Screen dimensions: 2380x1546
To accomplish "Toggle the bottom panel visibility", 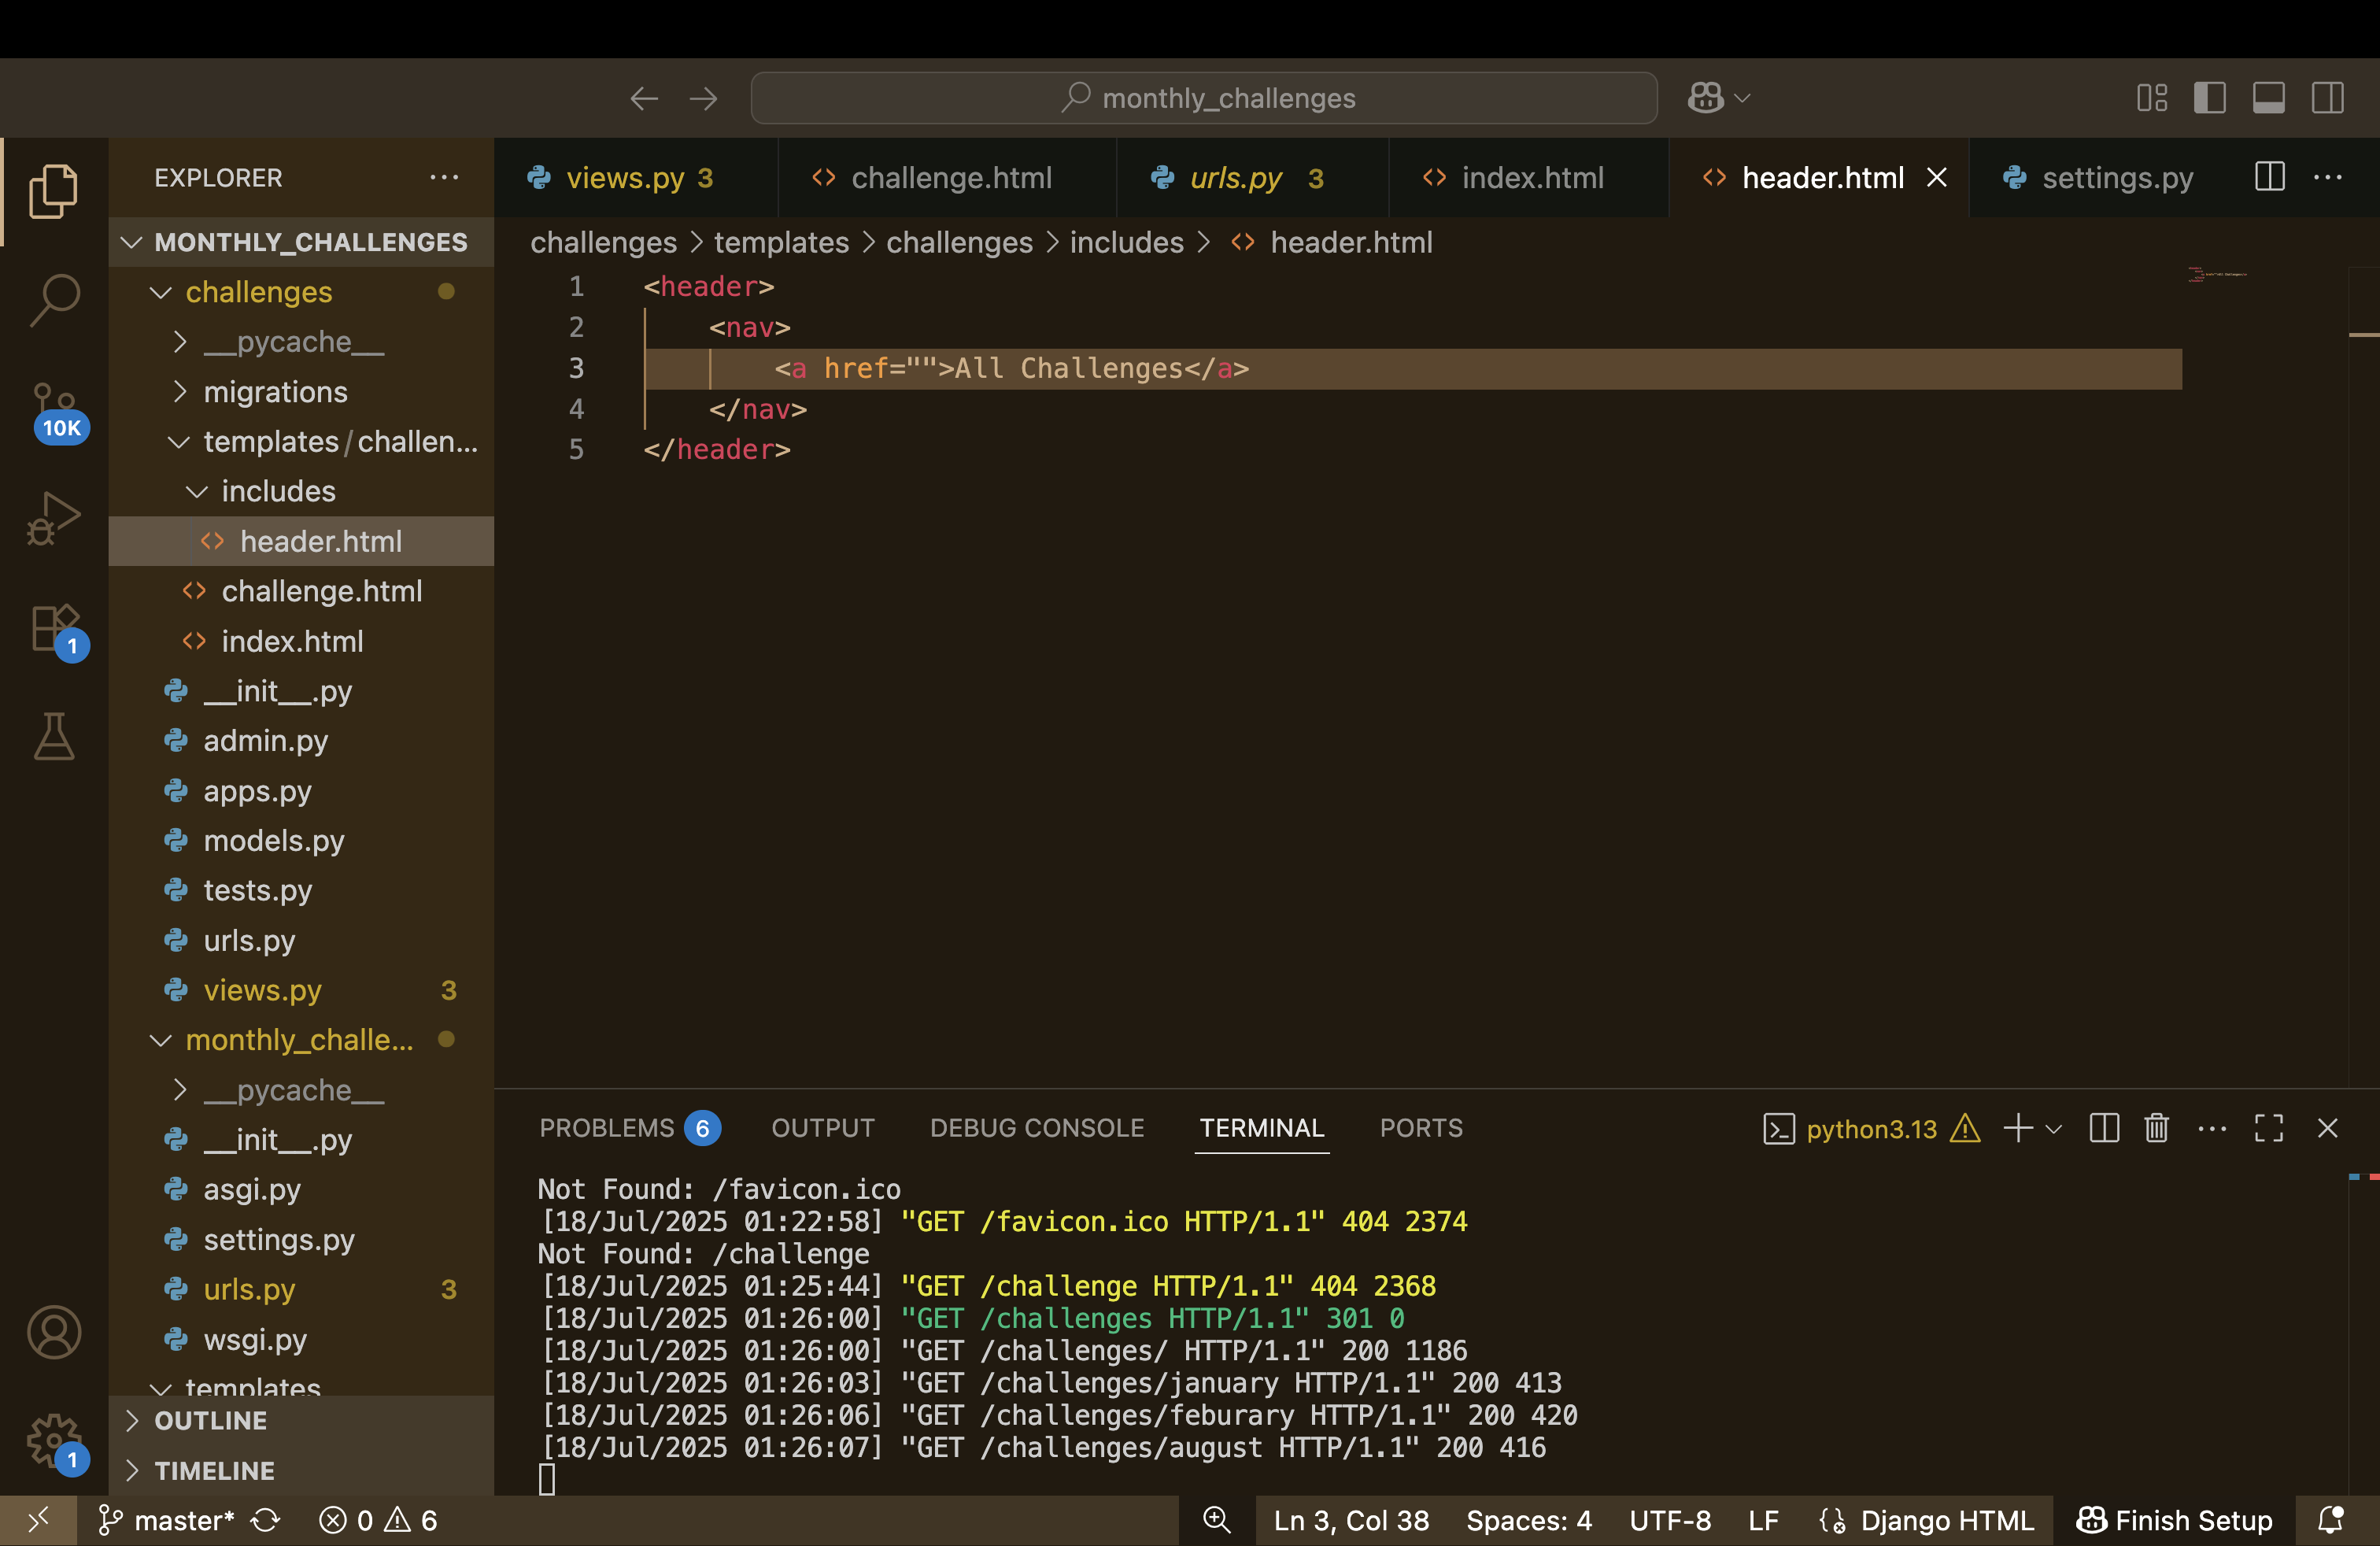I will (2268, 98).
